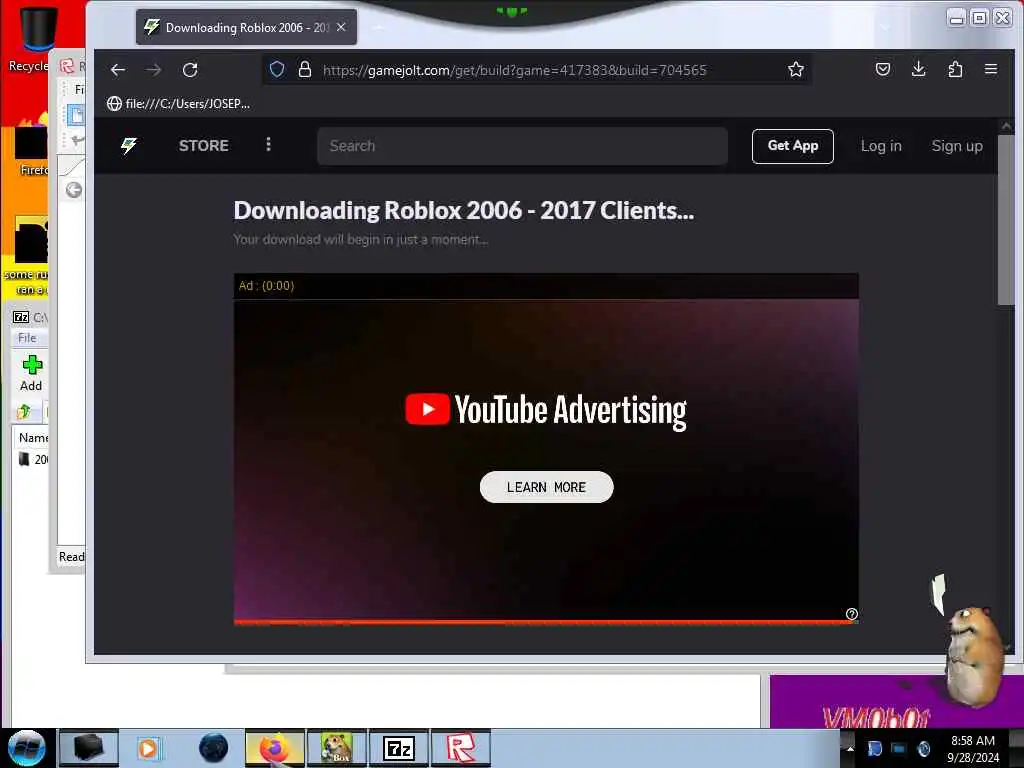Click the network tray icon
This screenshot has height=768, width=1024.
pyautogui.click(x=899, y=748)
